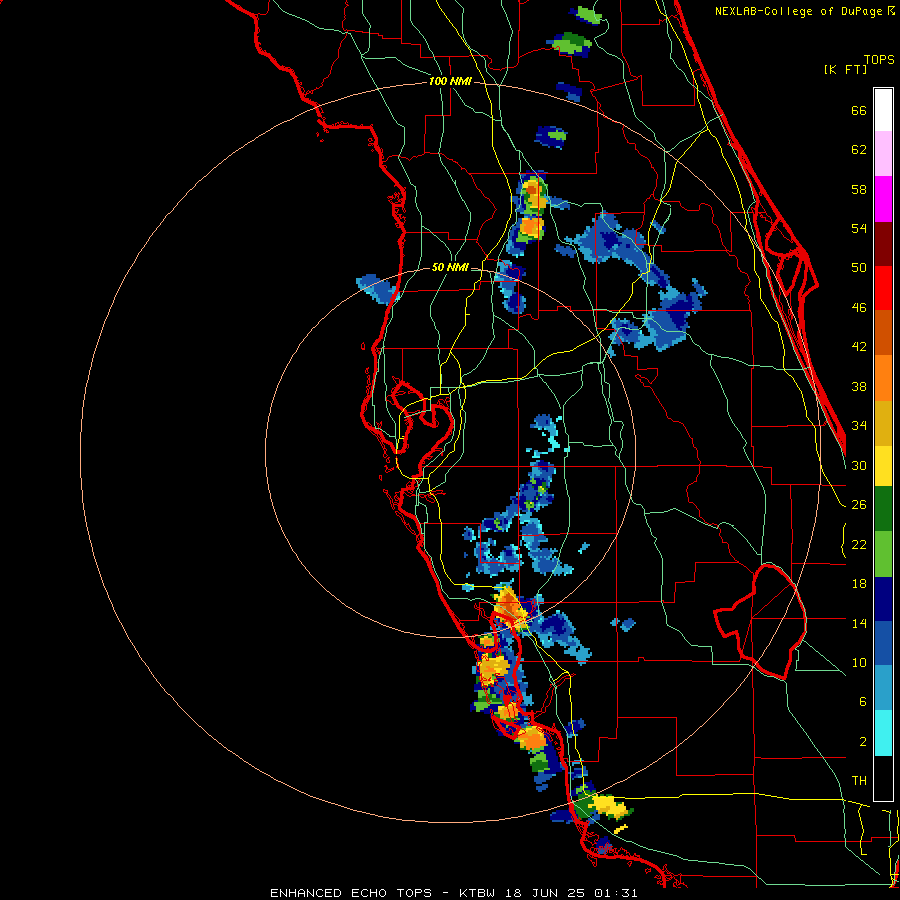Image resolution: width=900 pixels, height=900 pixels.
Task: Click the 'ENHANCED ECHO TOPS' caption text
Action: 351,893
